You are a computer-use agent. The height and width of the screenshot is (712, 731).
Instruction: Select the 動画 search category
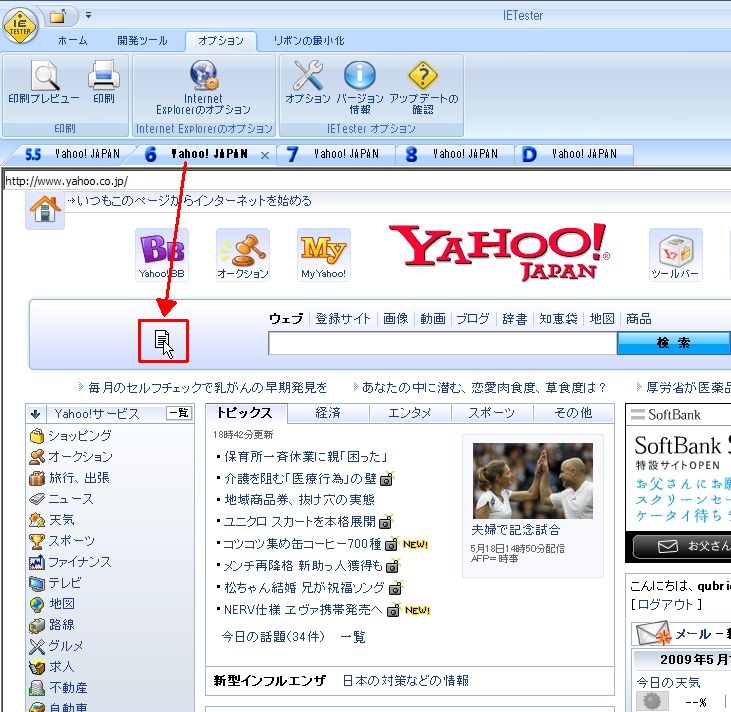(433, 319)
